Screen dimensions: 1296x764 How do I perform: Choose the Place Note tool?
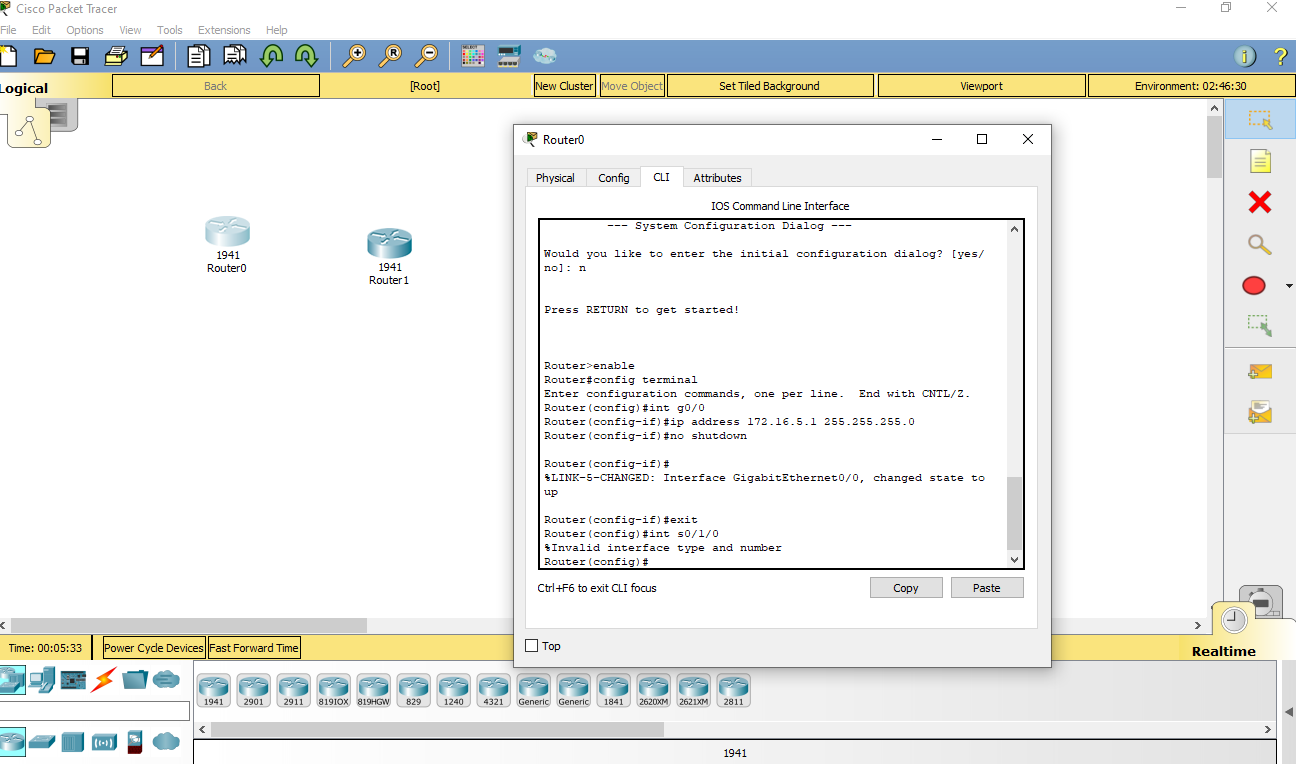pyautogui.click(x=1260, y=161)
